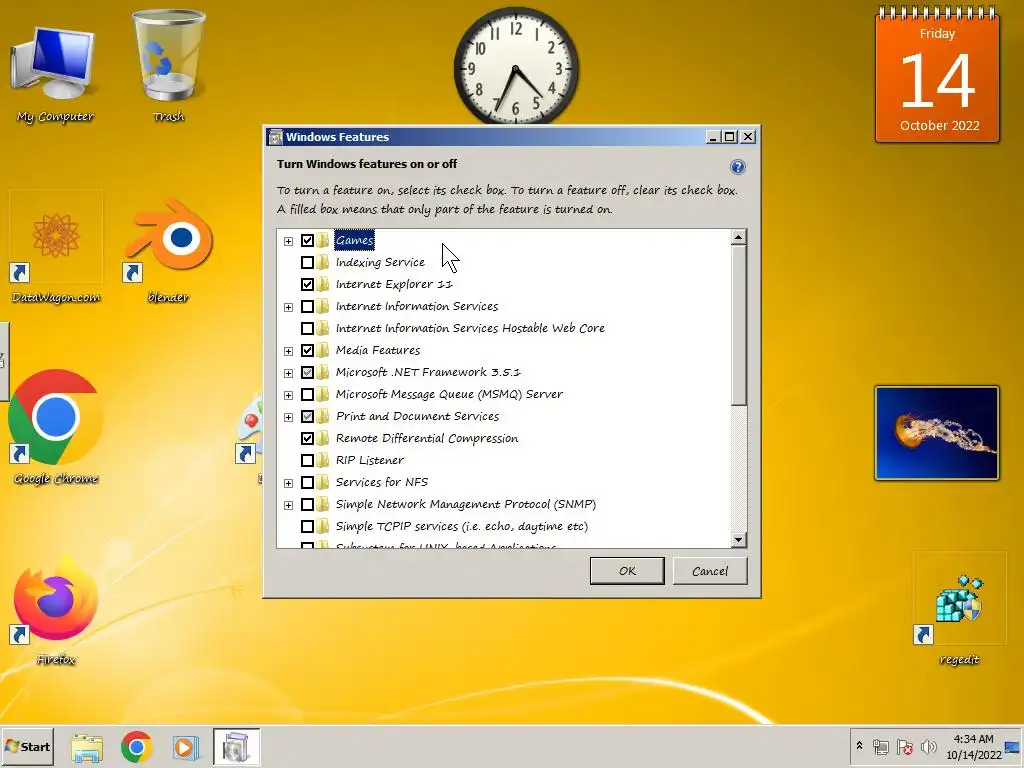Viewport: 1024px width, 768px height.
Task: Select Simple Network Management Protocol (SNMP) label
Action: tap(466, 504)
